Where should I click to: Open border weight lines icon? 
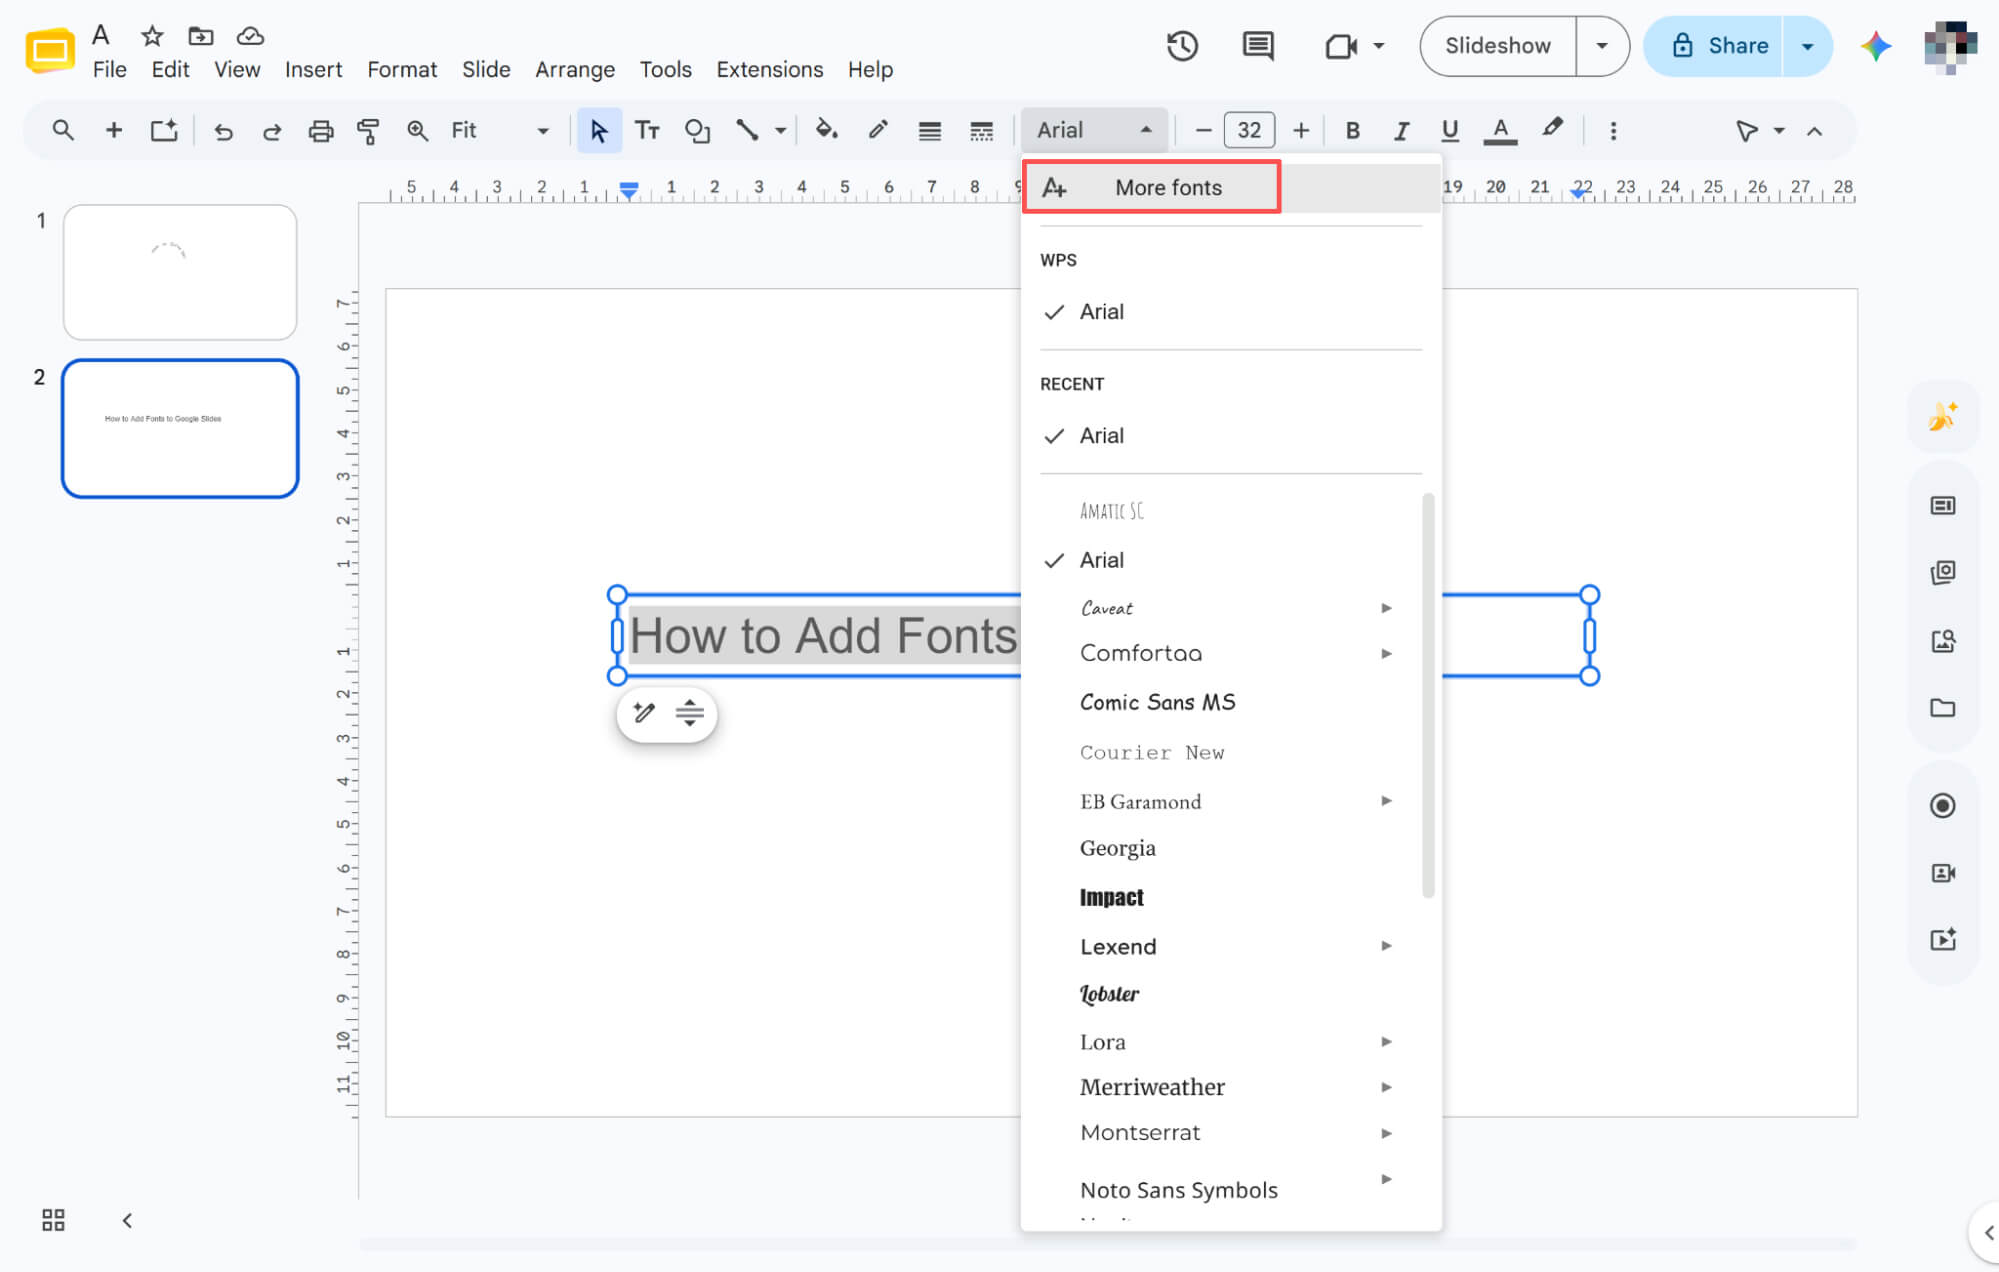click(929, 131)
